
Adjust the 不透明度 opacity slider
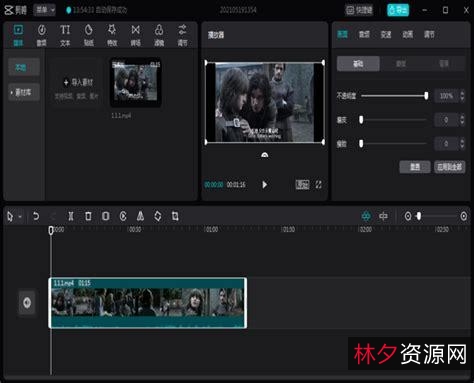[x=394, y=96]
